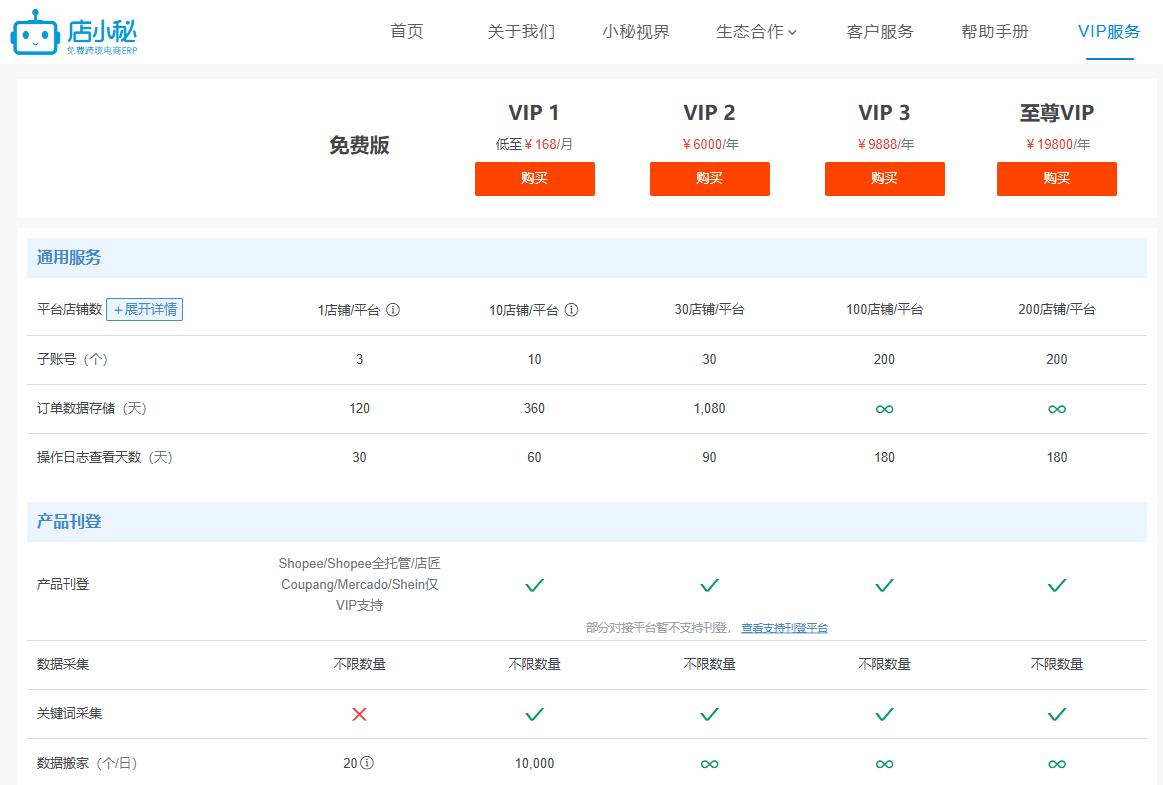Click the info icon beside "10店铺/平台"
The image size is (1163, 785).
pyautogui.click(x=571, y=310)
